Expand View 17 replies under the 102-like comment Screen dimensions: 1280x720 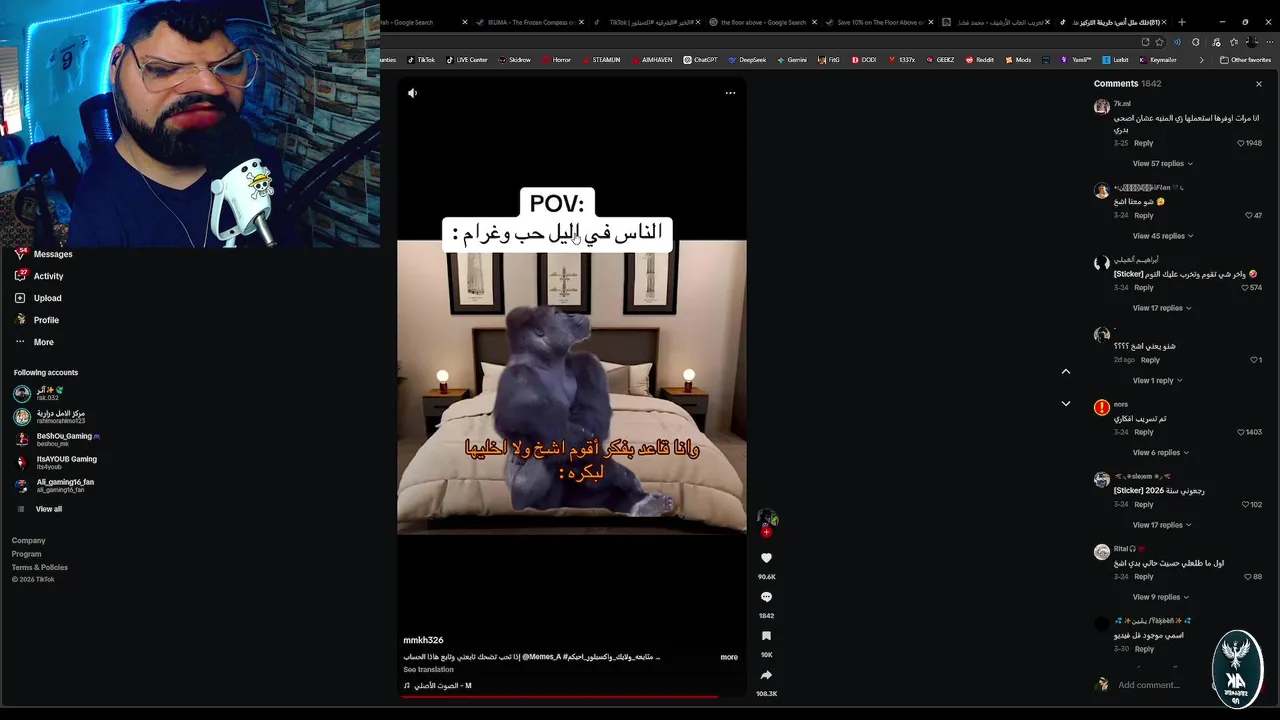(x=1162, y=525)
